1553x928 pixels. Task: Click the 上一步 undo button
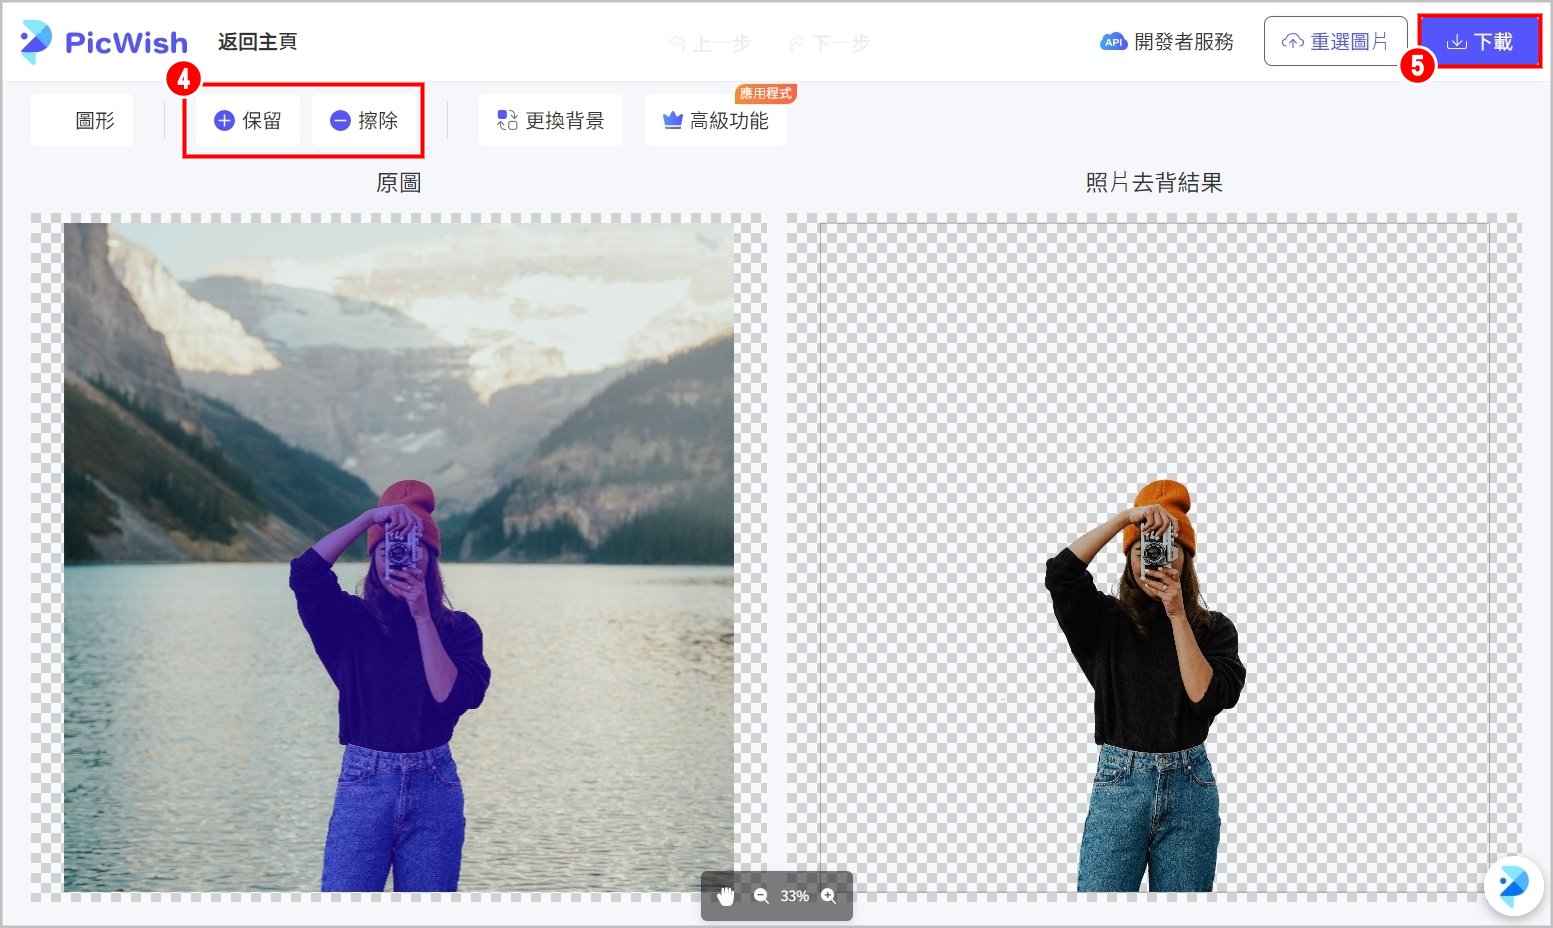pyautogui.click(x=710, y=43)
